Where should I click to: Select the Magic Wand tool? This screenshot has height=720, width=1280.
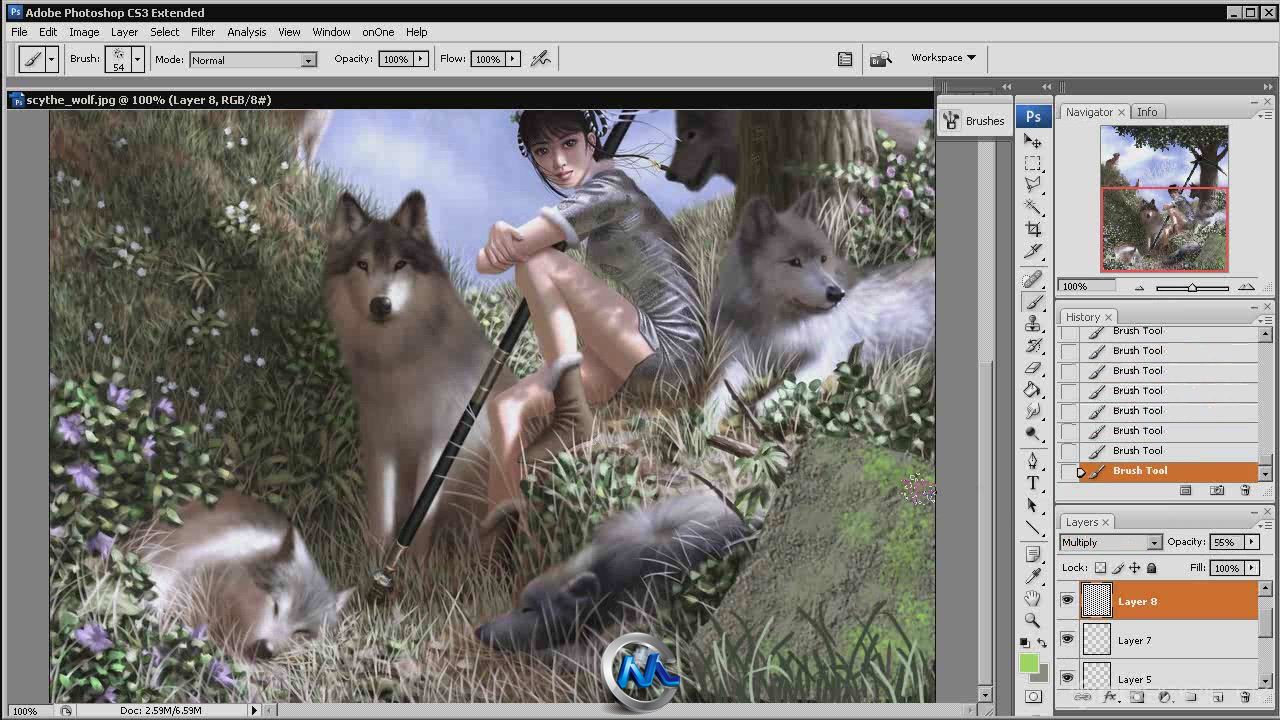pyautogui.click(x=1033, y=207)
